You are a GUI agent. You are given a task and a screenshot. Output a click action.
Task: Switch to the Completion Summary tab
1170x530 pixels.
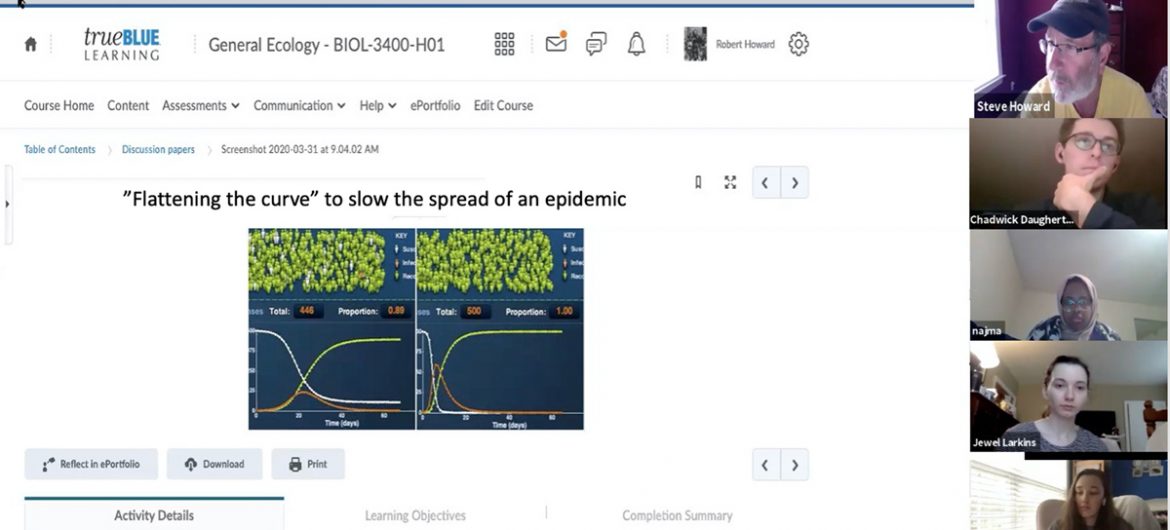click(677, 515)
